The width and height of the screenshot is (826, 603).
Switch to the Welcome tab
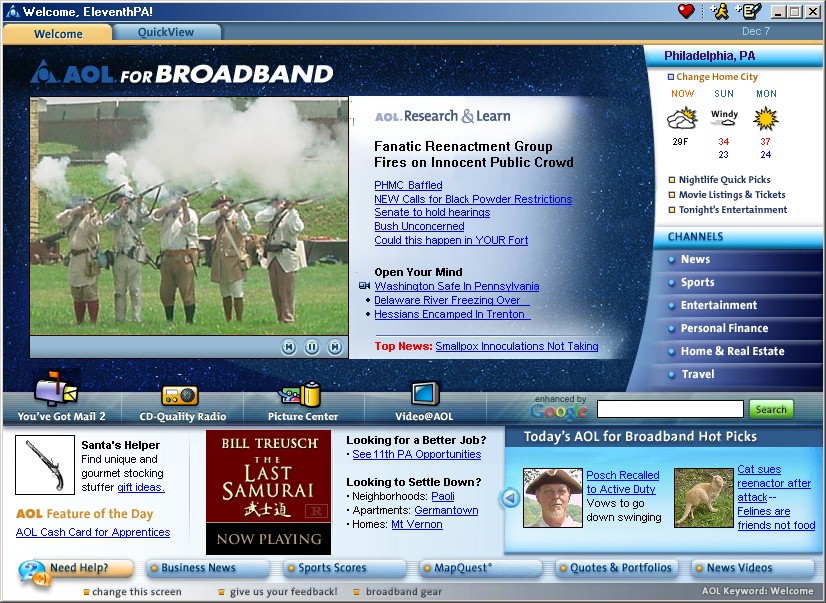click(58, 34)
